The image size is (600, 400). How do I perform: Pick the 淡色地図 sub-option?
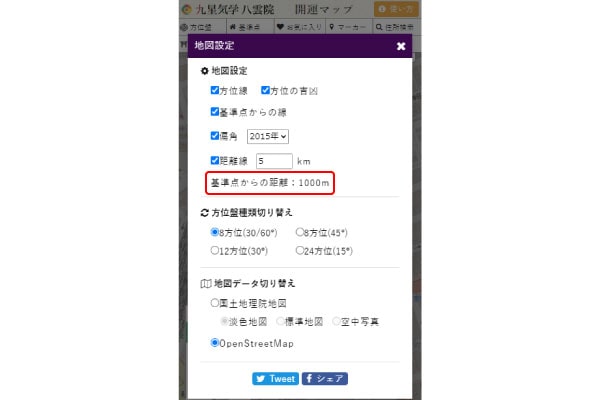224,321
